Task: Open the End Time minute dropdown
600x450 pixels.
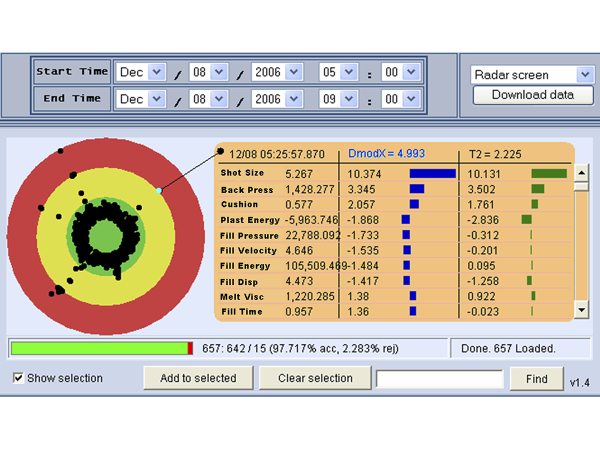Action: point(400,99)
